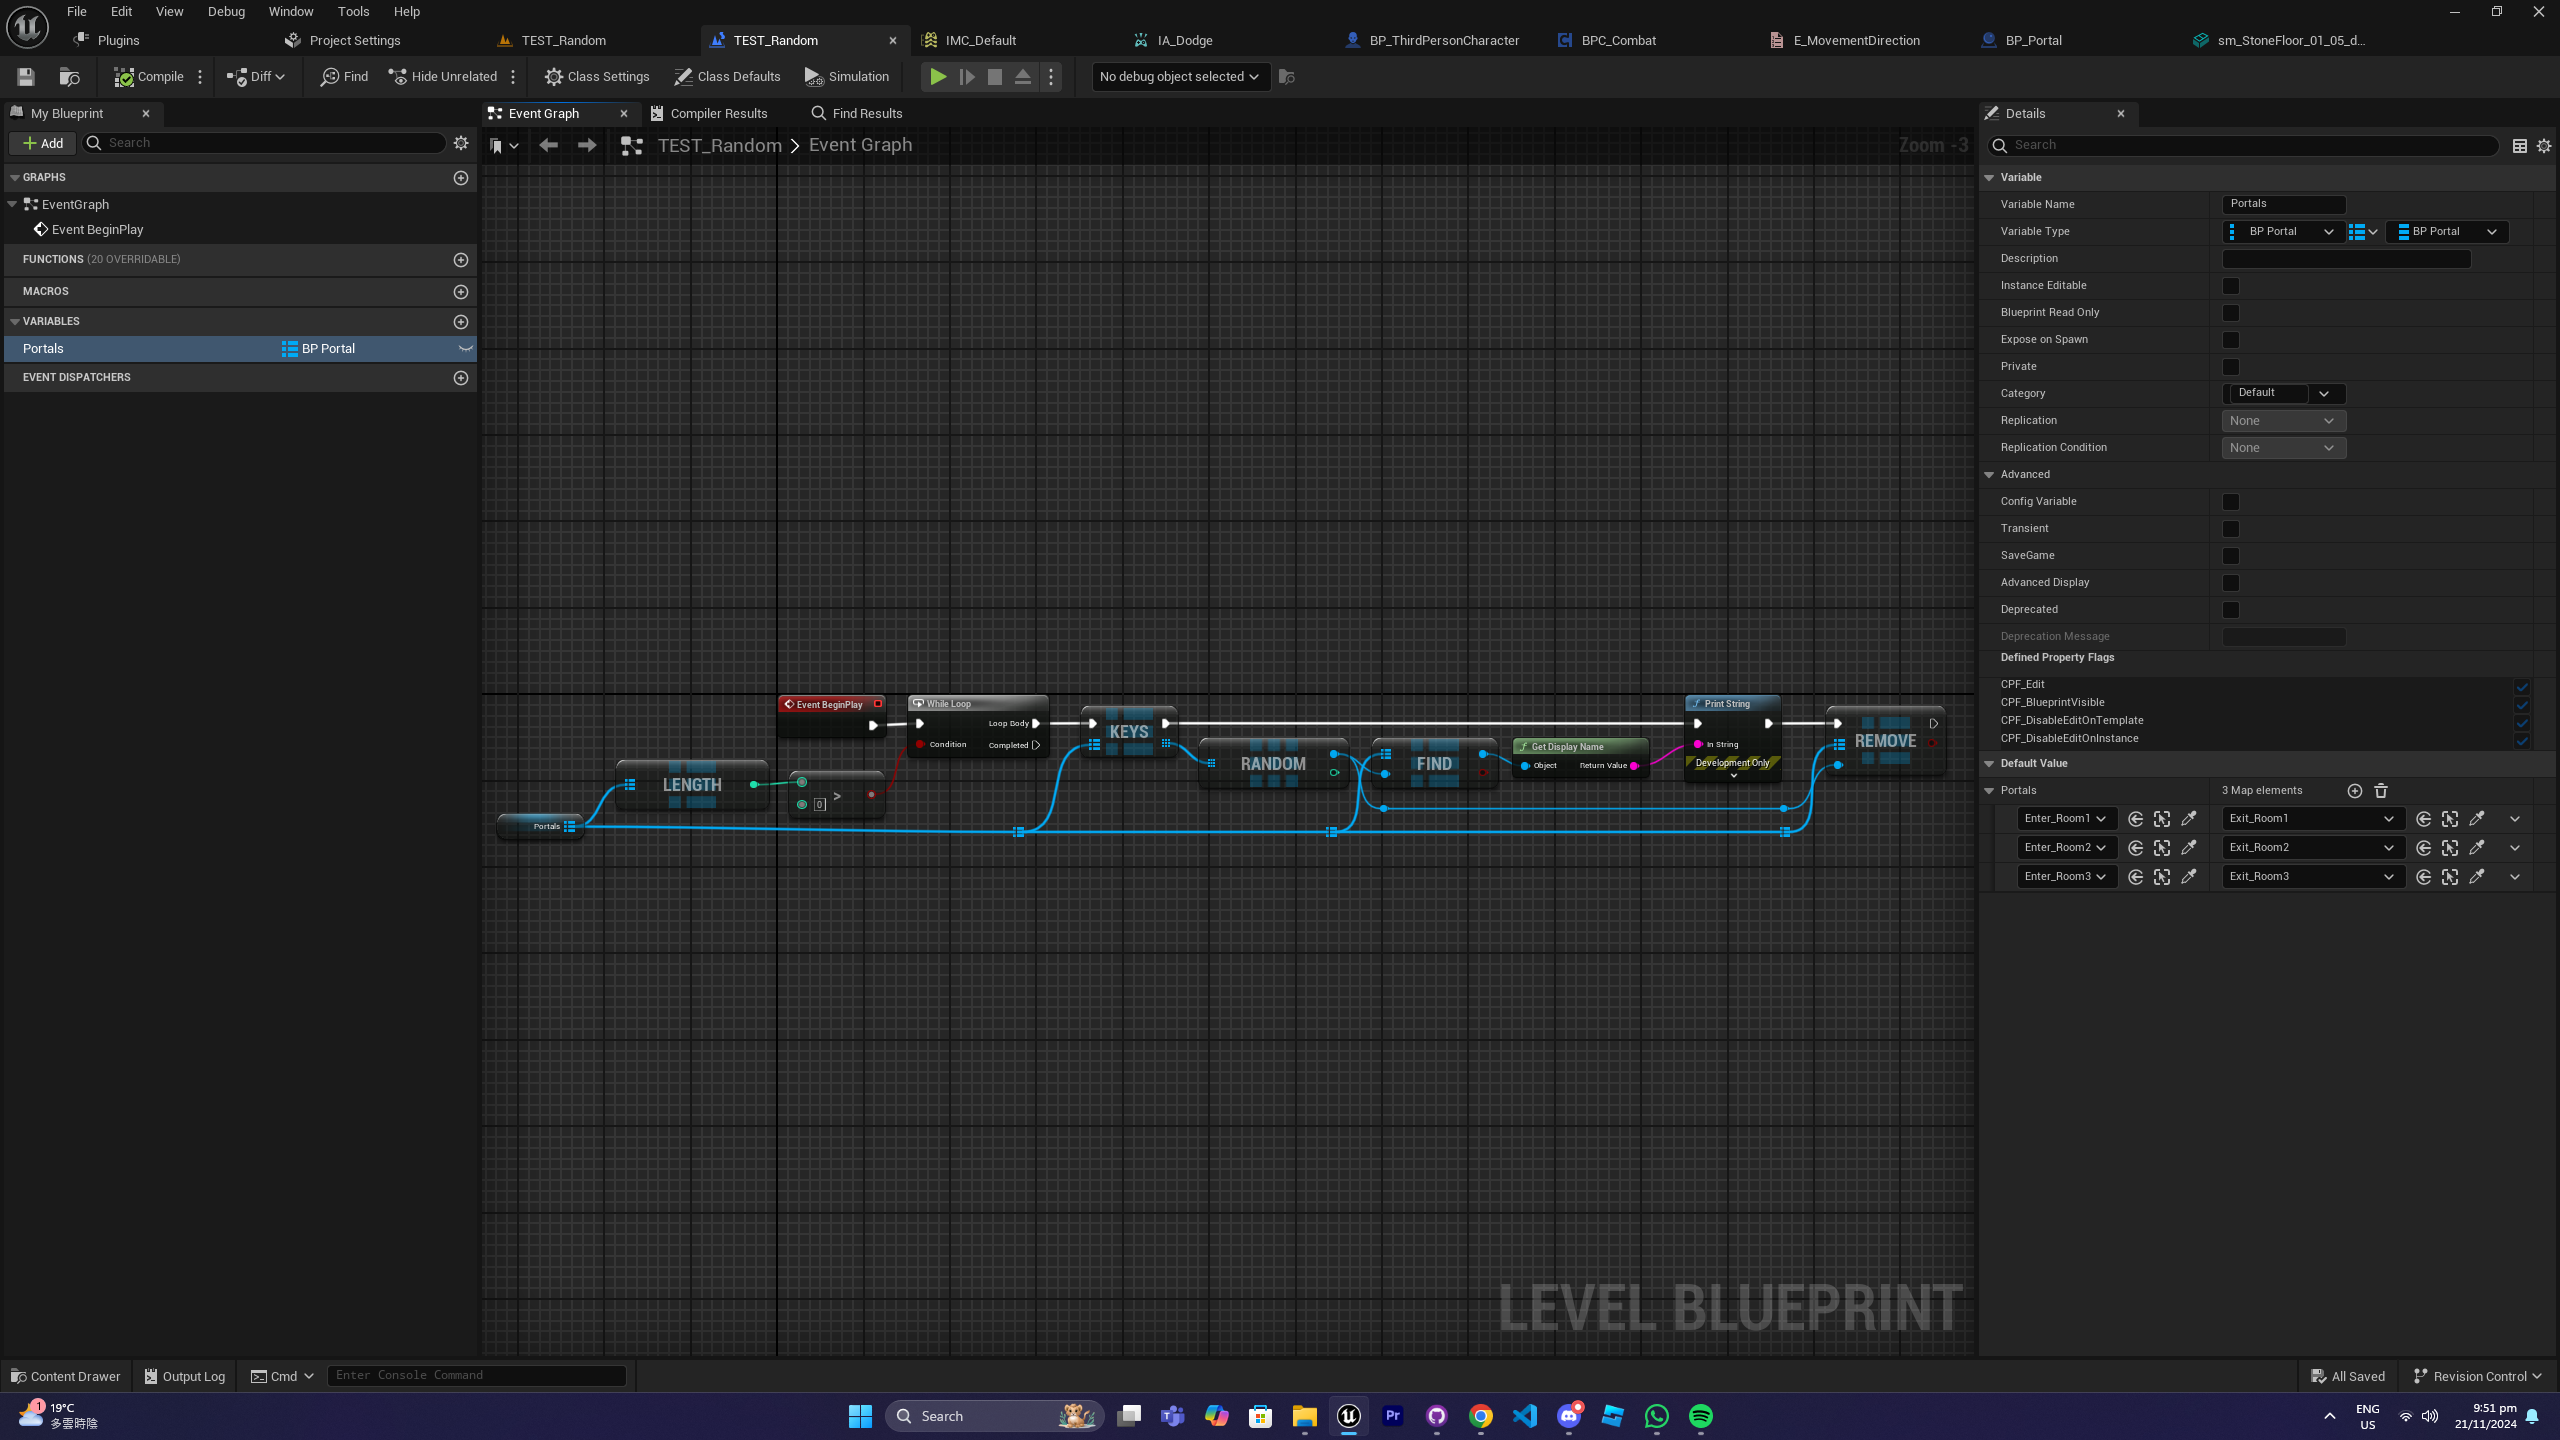Screen dimensions: 2560x1440
Task: Toggle Hide Unrelated nodes
Action: (x=443, y=77)
